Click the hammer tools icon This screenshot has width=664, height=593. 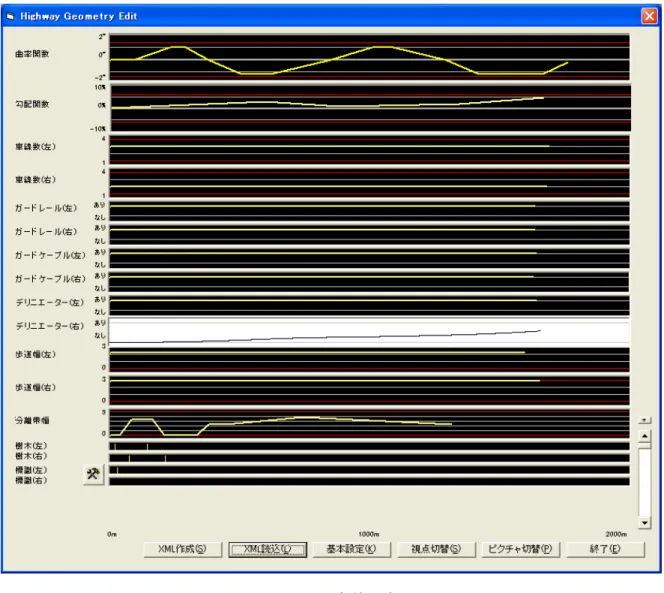(93, 474)
